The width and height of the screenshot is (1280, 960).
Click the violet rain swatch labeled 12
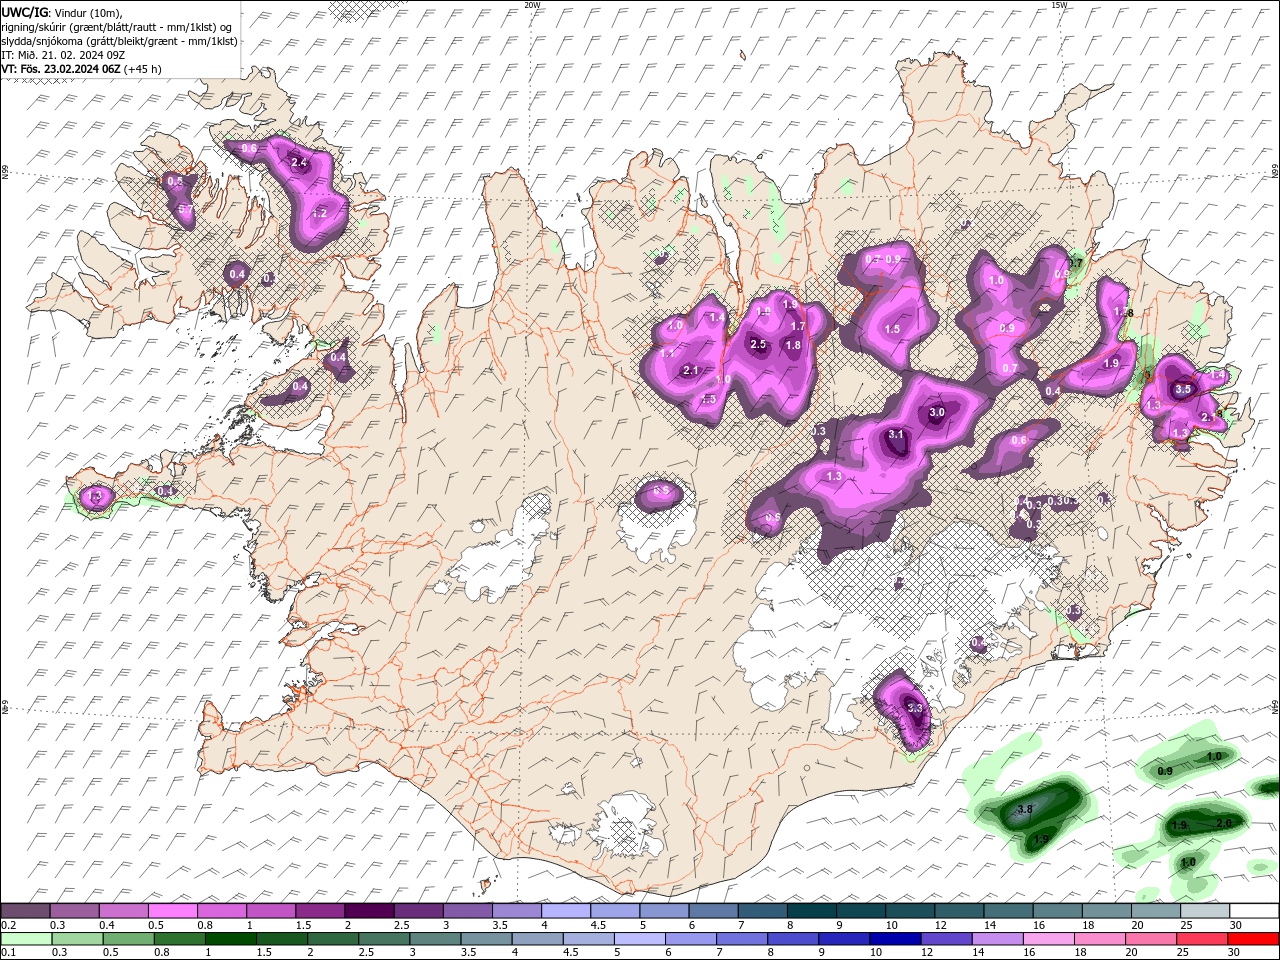coord(946,938)
